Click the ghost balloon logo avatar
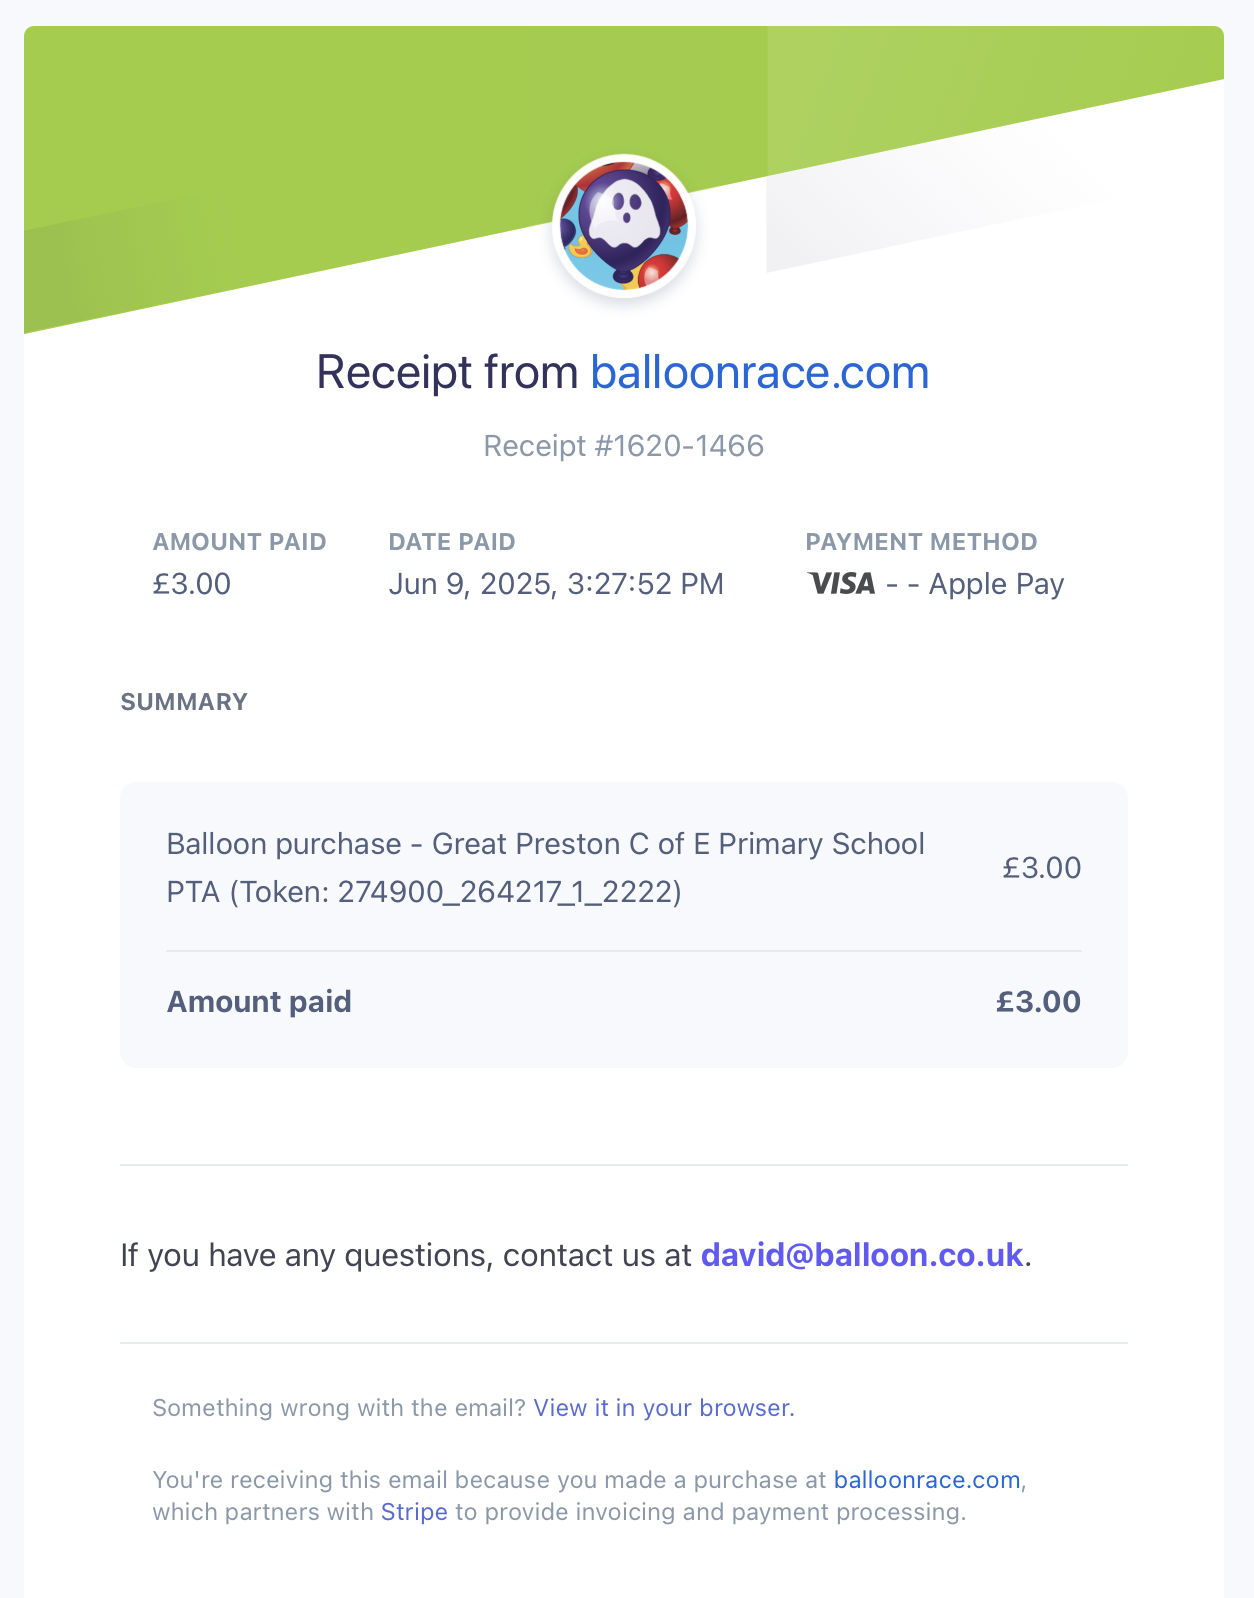Image resolution: width=1254 pixels, height=1598 pixels. [x=624, y=226]
